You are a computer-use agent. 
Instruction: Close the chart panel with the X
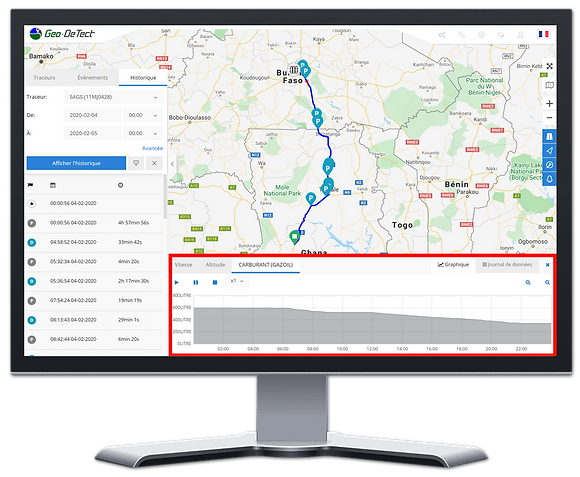click(547, 265)
